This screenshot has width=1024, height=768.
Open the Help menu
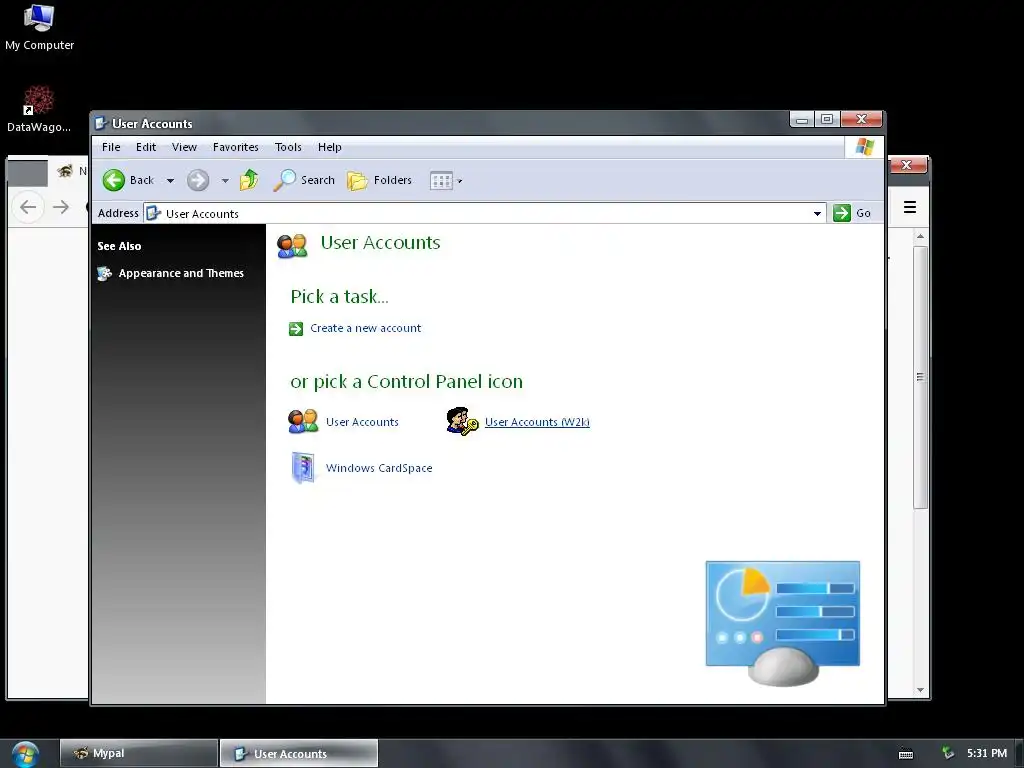coord(330,147)
